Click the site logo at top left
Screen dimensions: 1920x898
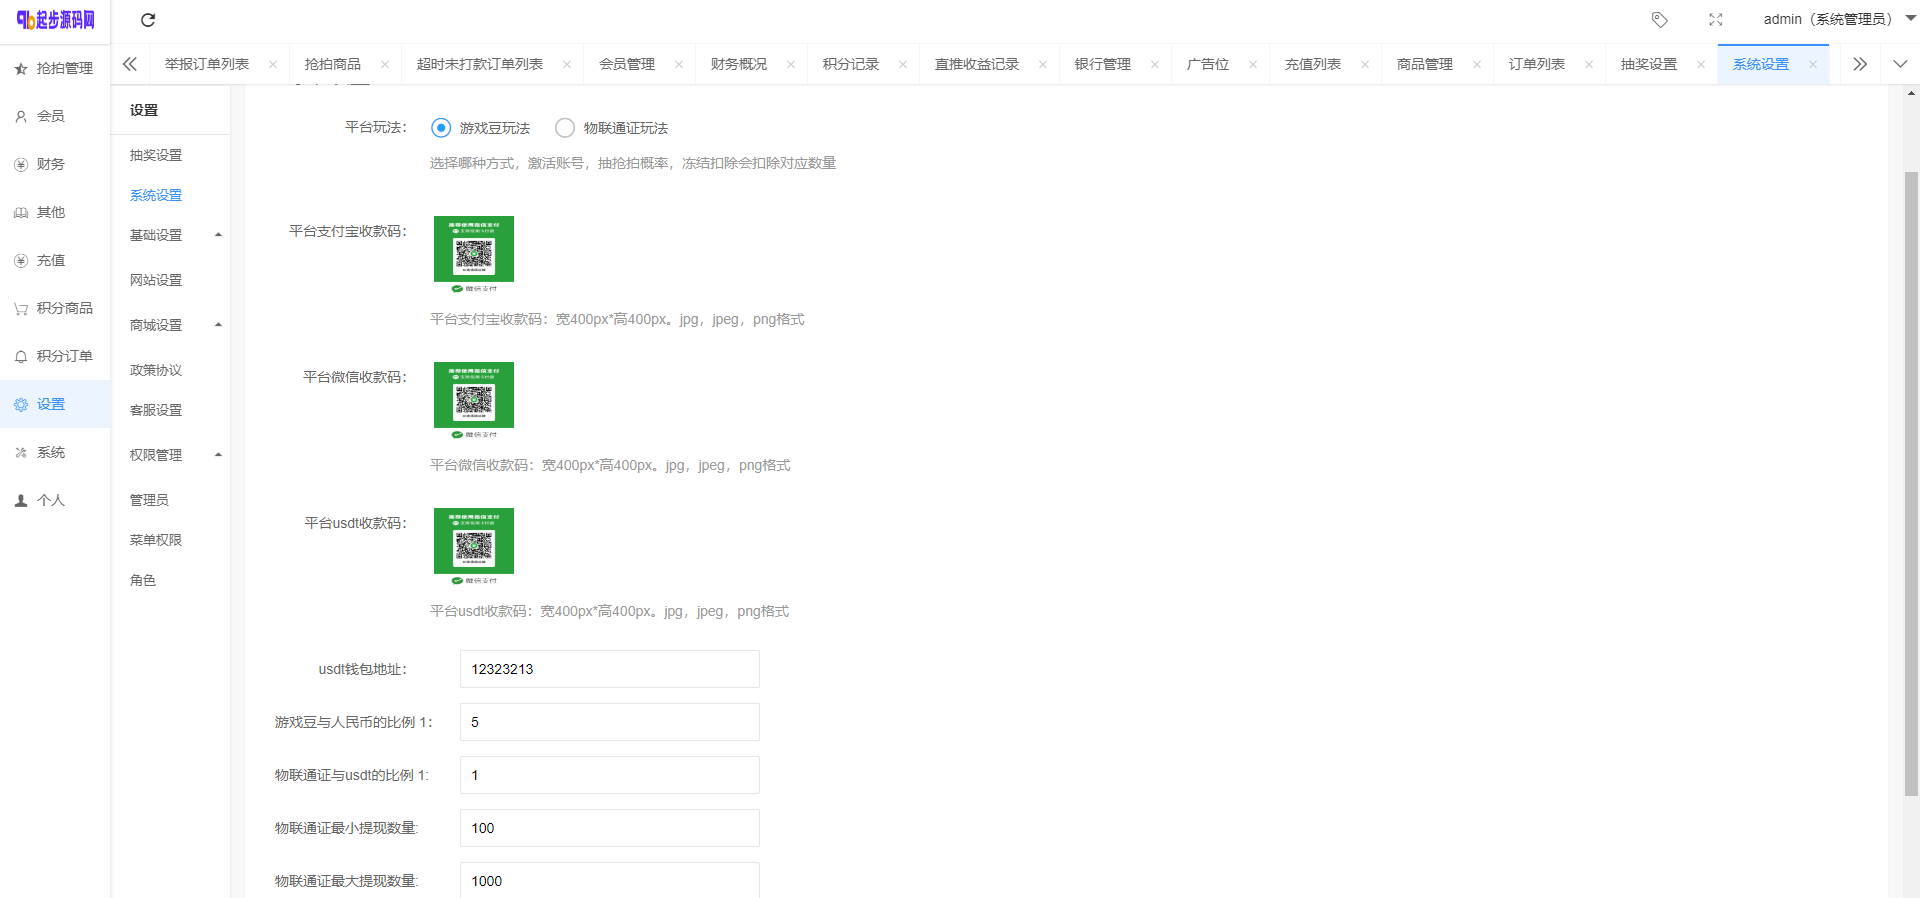pos(55,20)
